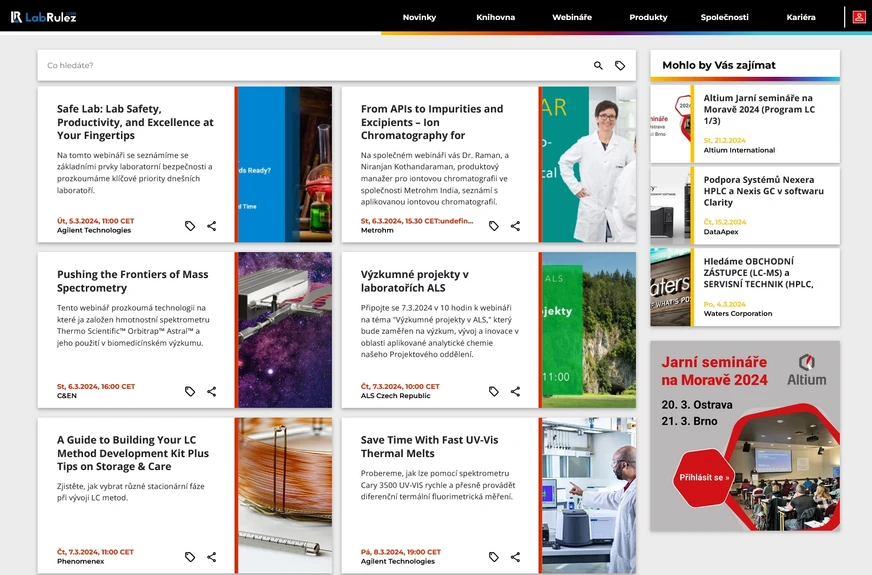Share the Safe Lab webinar card

pos(212,226)
